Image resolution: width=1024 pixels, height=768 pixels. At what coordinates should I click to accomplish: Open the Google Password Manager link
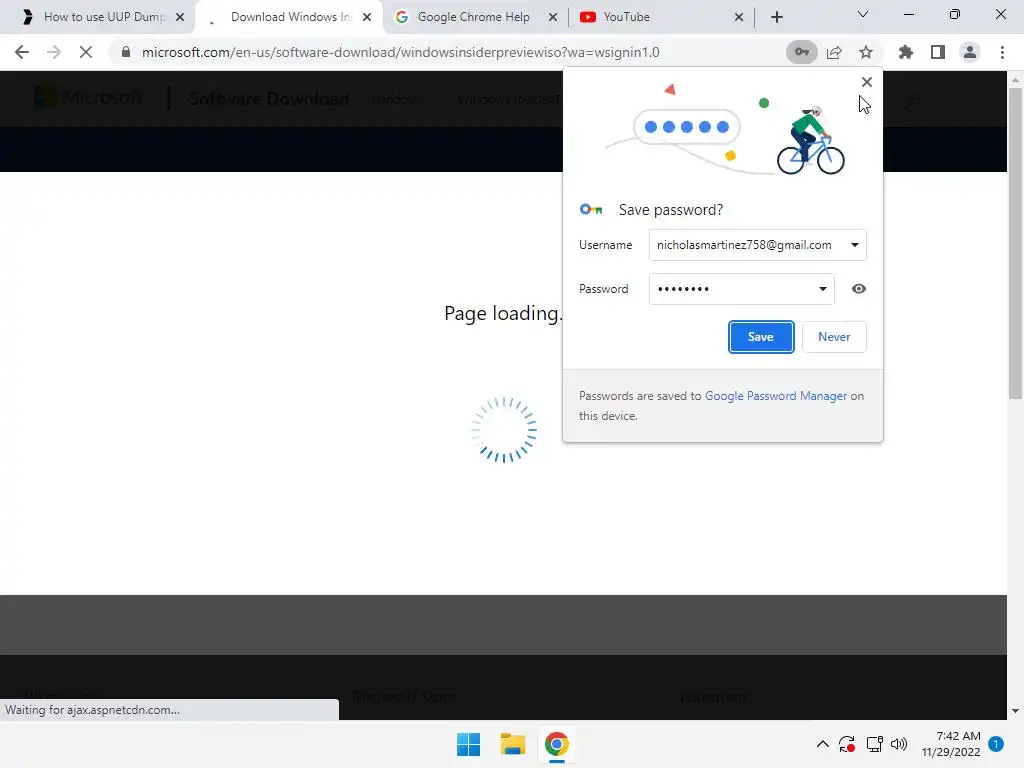pyautogui.click(x=776, y=396)
